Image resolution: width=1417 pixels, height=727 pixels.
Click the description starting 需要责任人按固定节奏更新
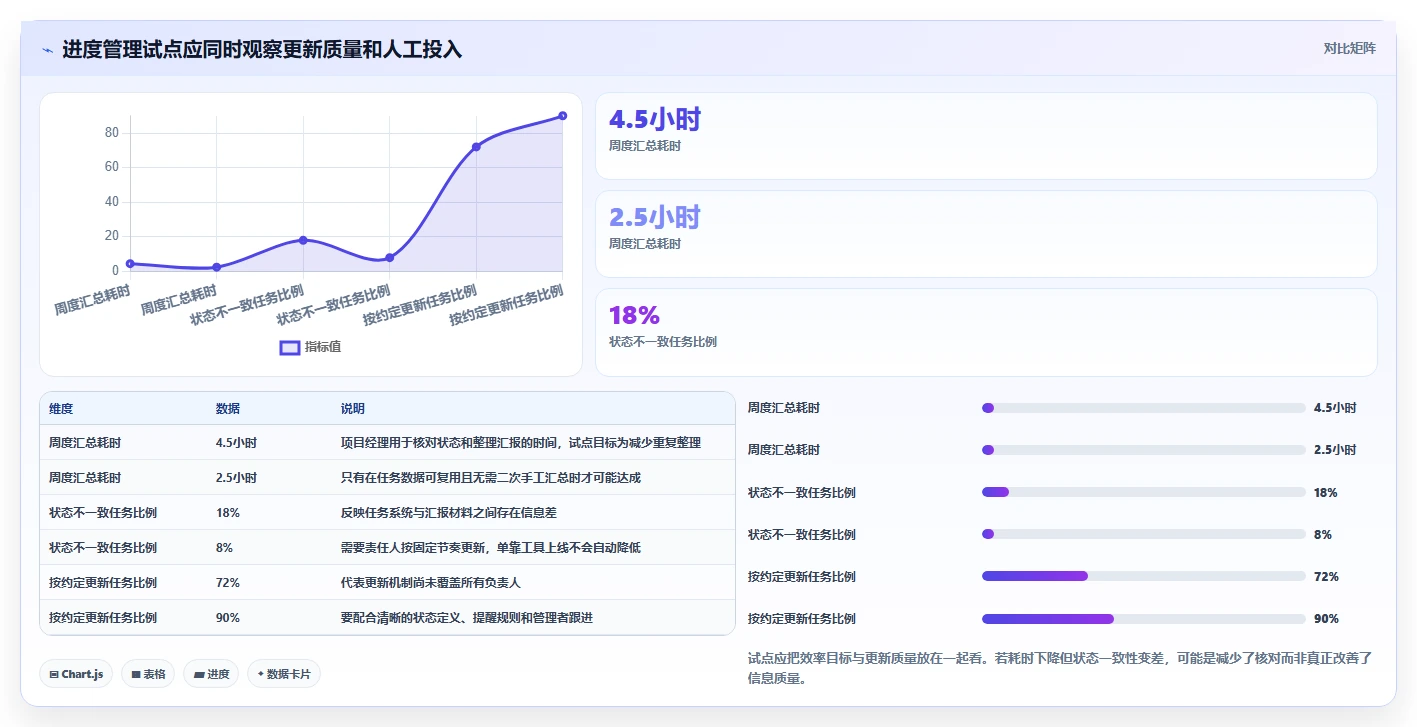tap(491, 548)
